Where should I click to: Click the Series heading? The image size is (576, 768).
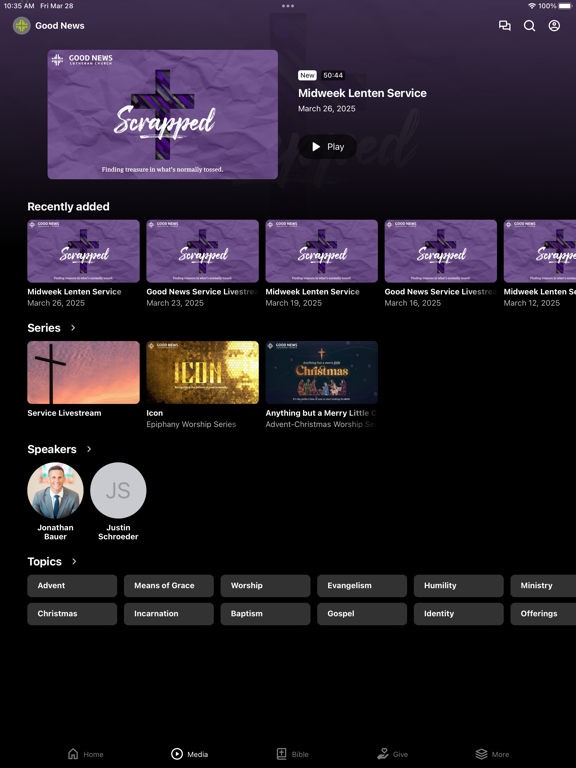pos(44,328)
